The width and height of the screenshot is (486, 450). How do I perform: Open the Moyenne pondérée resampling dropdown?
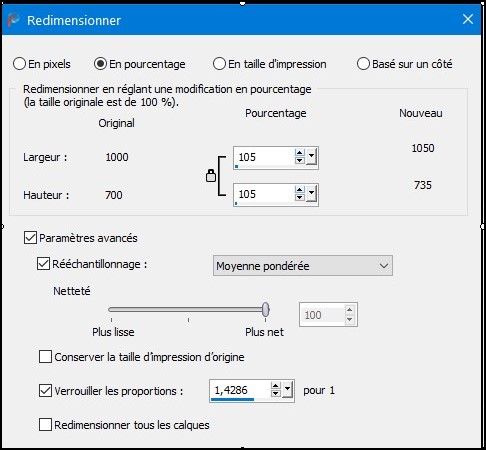(x=303, y=266)
